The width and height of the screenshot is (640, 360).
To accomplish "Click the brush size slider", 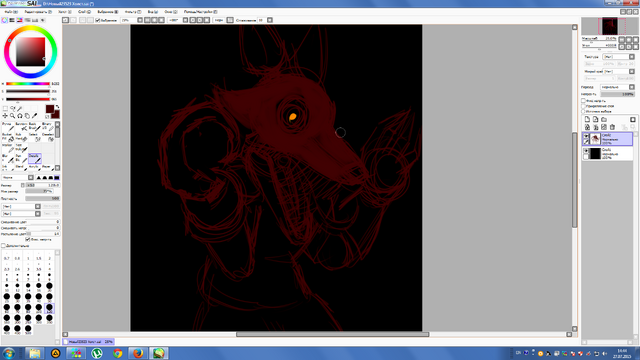I will point(43,185).
